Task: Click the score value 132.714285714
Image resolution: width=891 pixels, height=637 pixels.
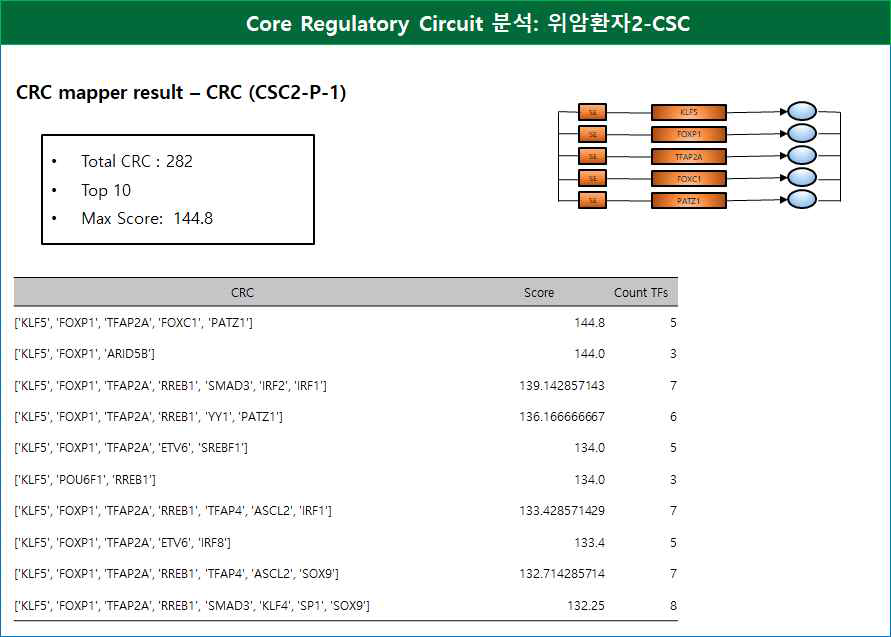Action: coord(562,574)
